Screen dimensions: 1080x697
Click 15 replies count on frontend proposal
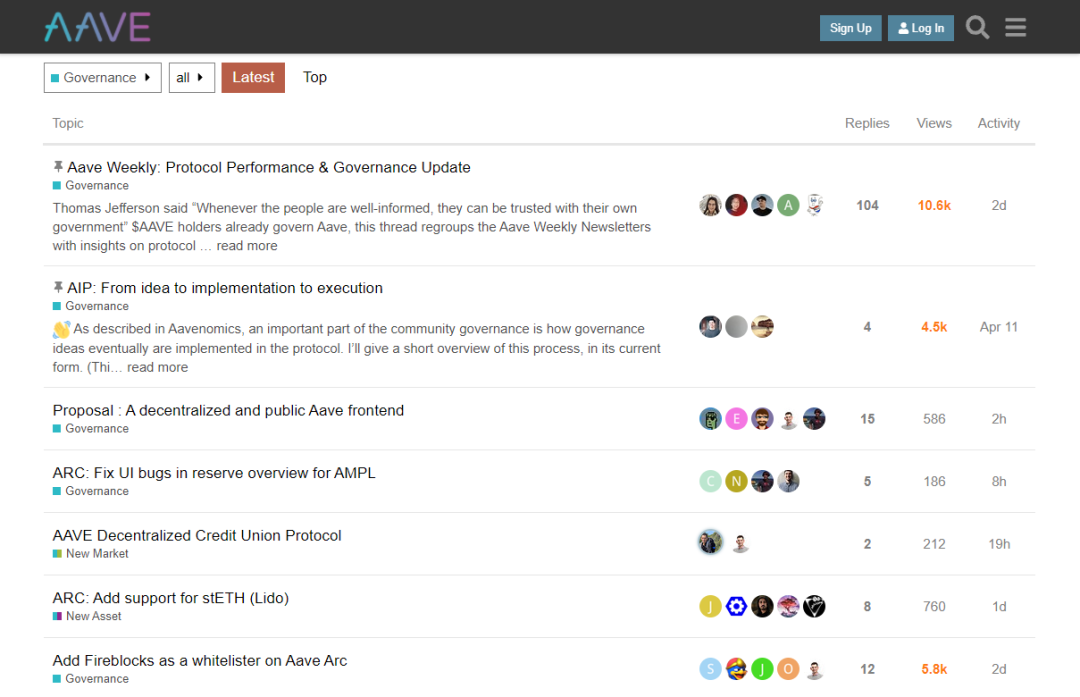point(867,419)
